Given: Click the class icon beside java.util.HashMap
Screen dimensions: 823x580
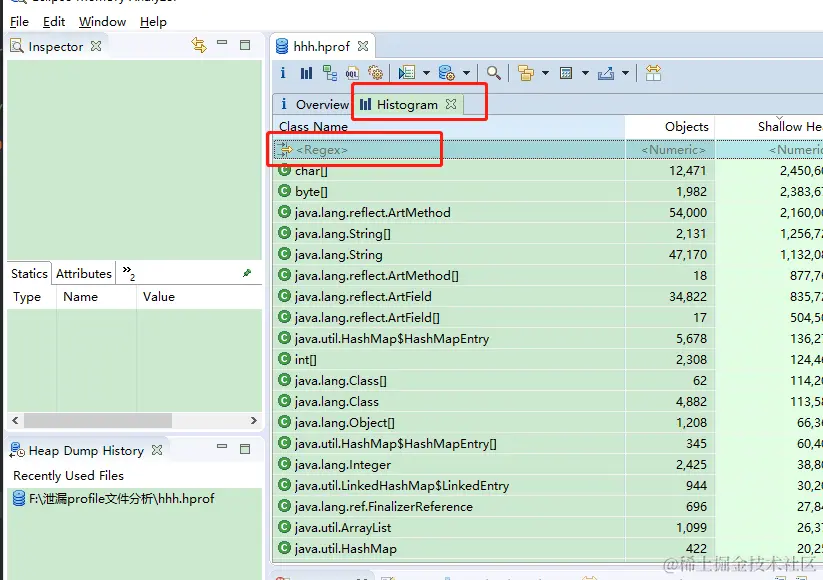Looking at the screenshot, I should click(x=284, y=548).
